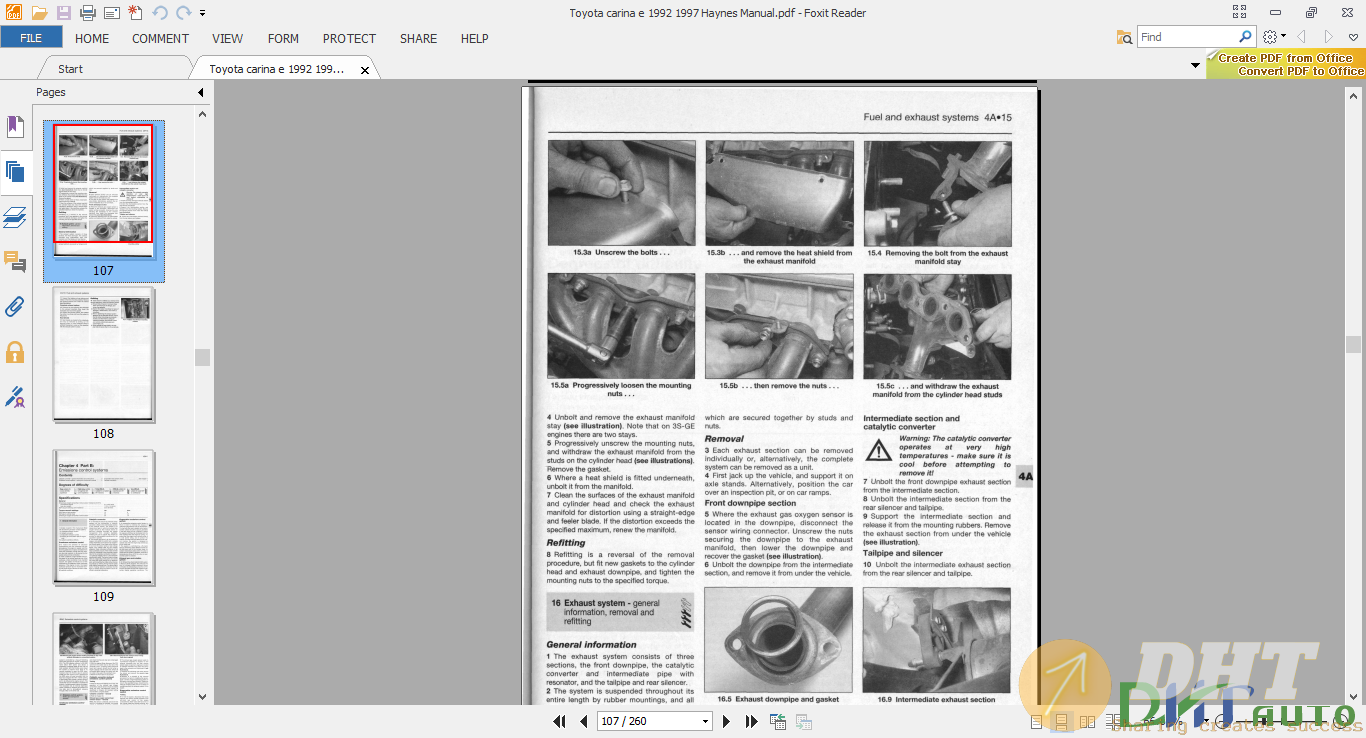Open the PROTECT ribbon tab
This screenshot has width=1366, height=738.
(x=349, y=38)
